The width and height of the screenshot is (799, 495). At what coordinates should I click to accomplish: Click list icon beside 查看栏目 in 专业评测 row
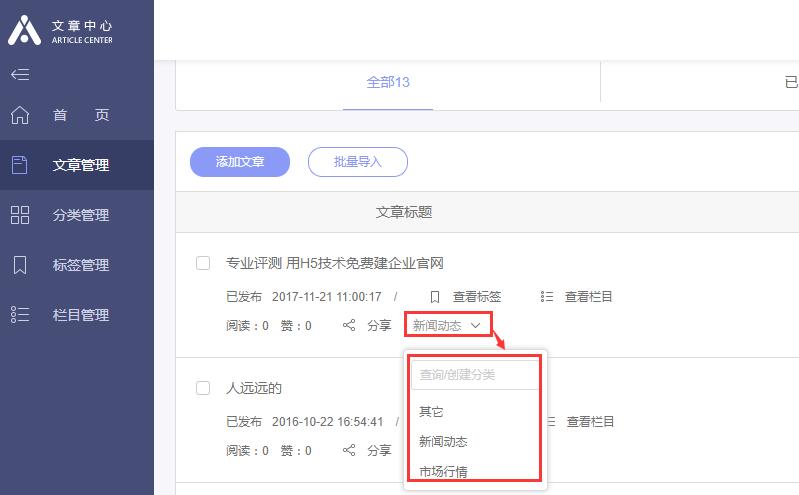tap(547, 297)
